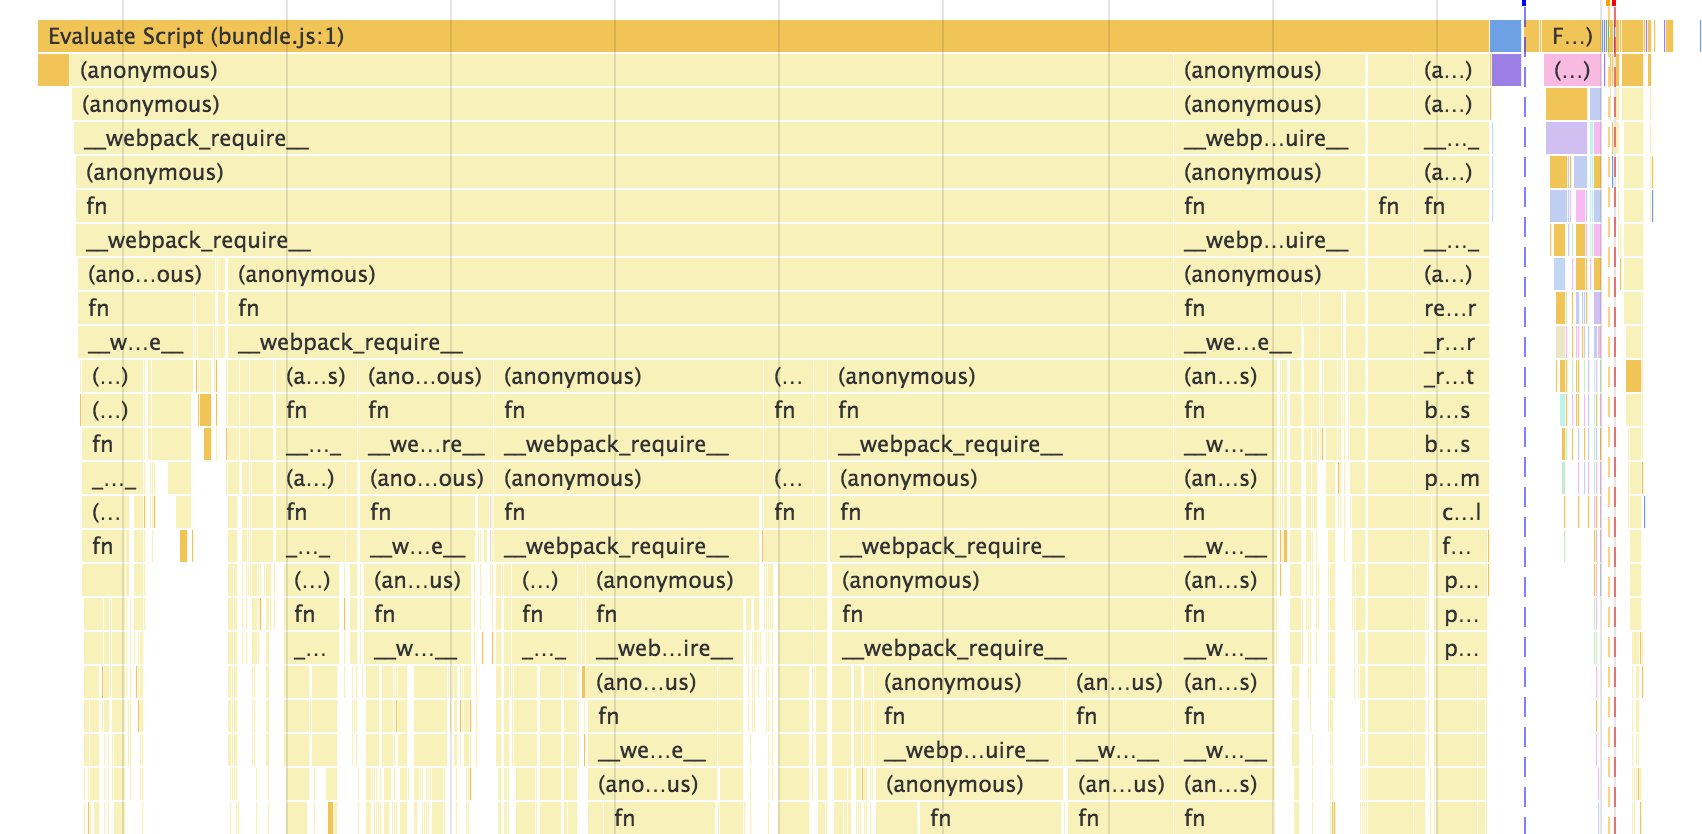Select the pink (…) bar at right
Viewport: 1702px width, 834px height.
click(x=1573, y=70)
